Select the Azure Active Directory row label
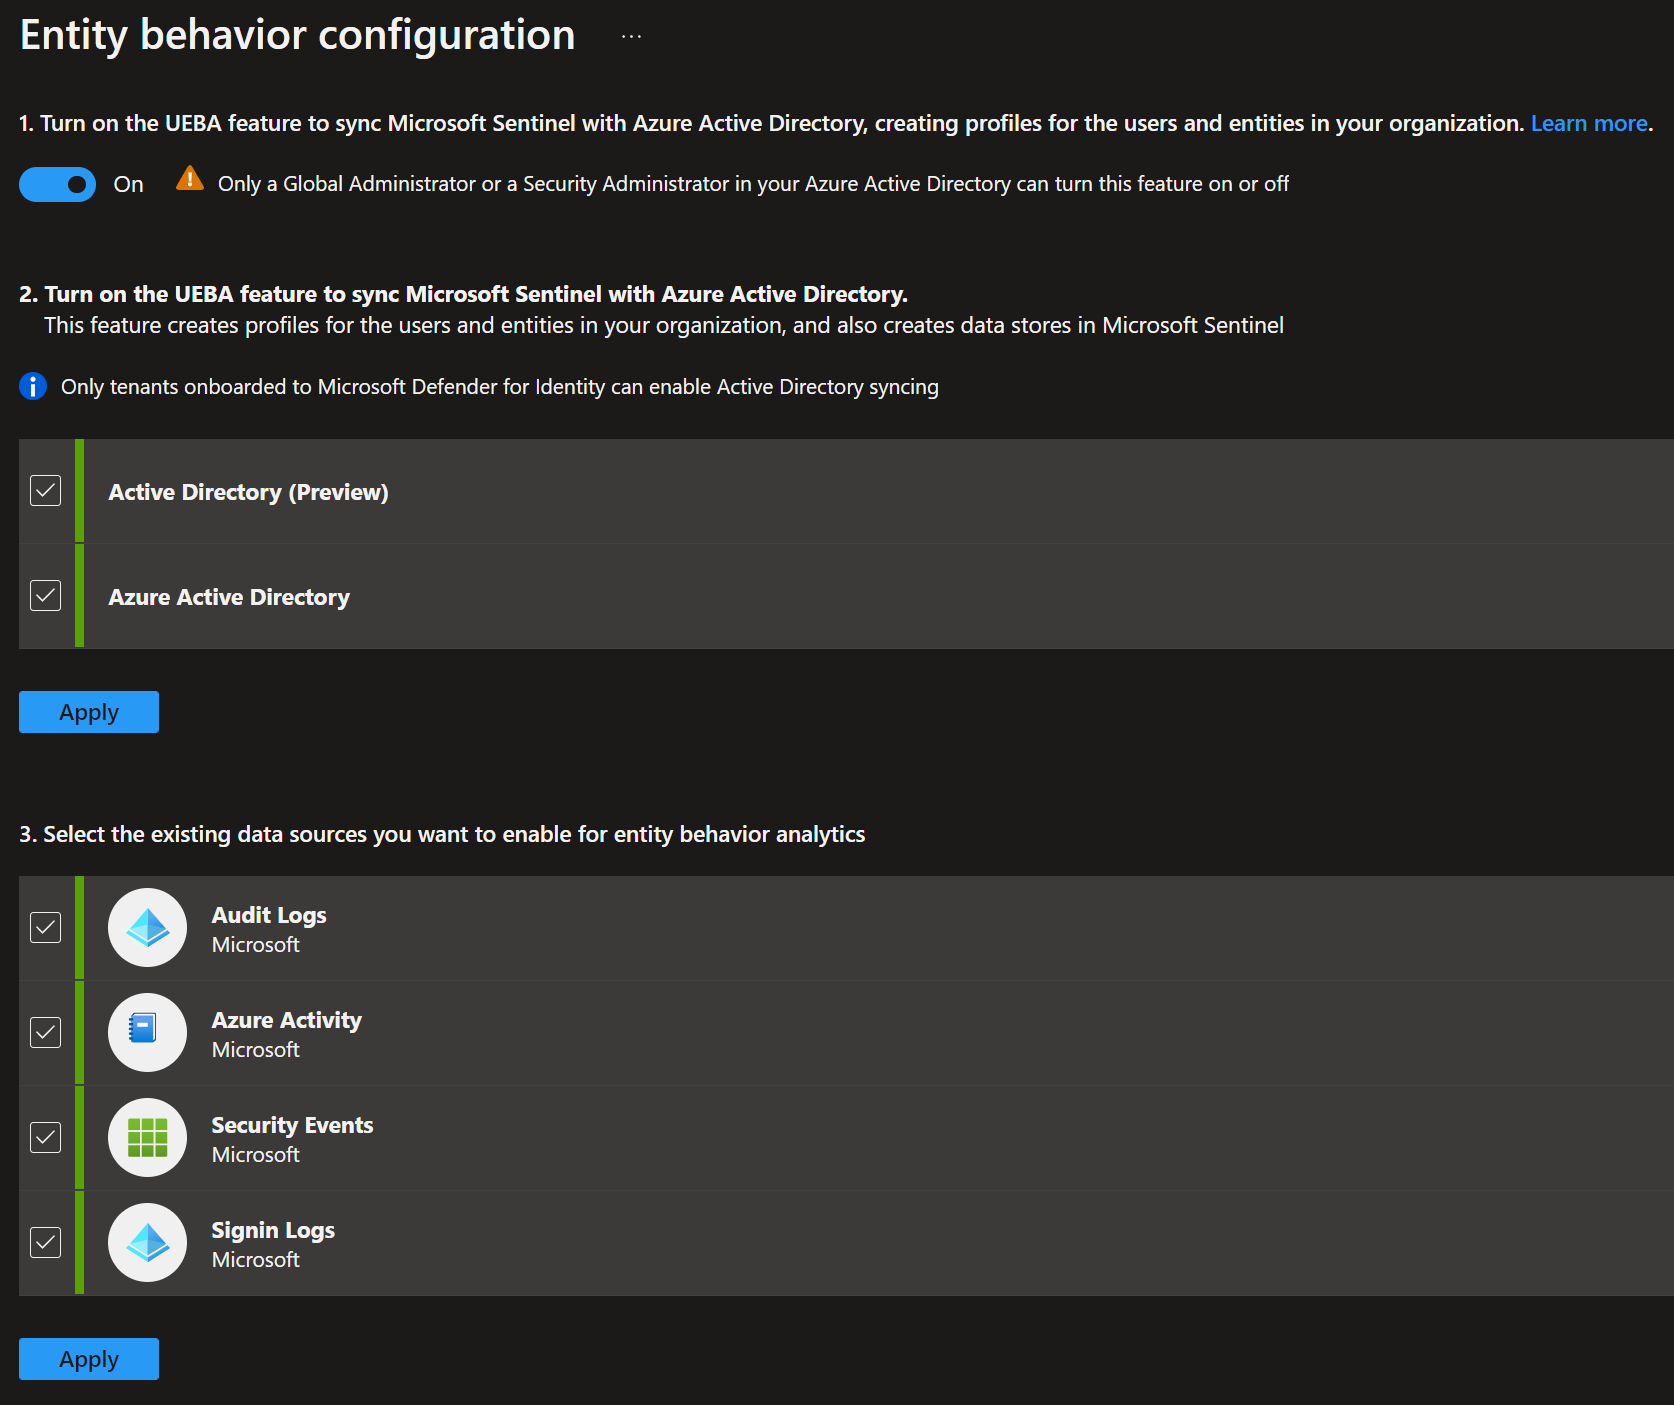 point(229,597)
